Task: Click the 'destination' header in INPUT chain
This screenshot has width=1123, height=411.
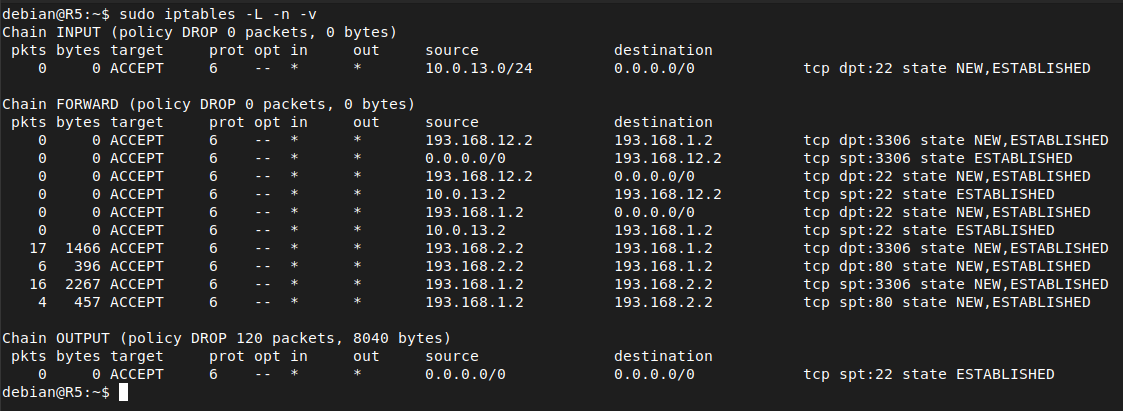Action: point(663,50)
